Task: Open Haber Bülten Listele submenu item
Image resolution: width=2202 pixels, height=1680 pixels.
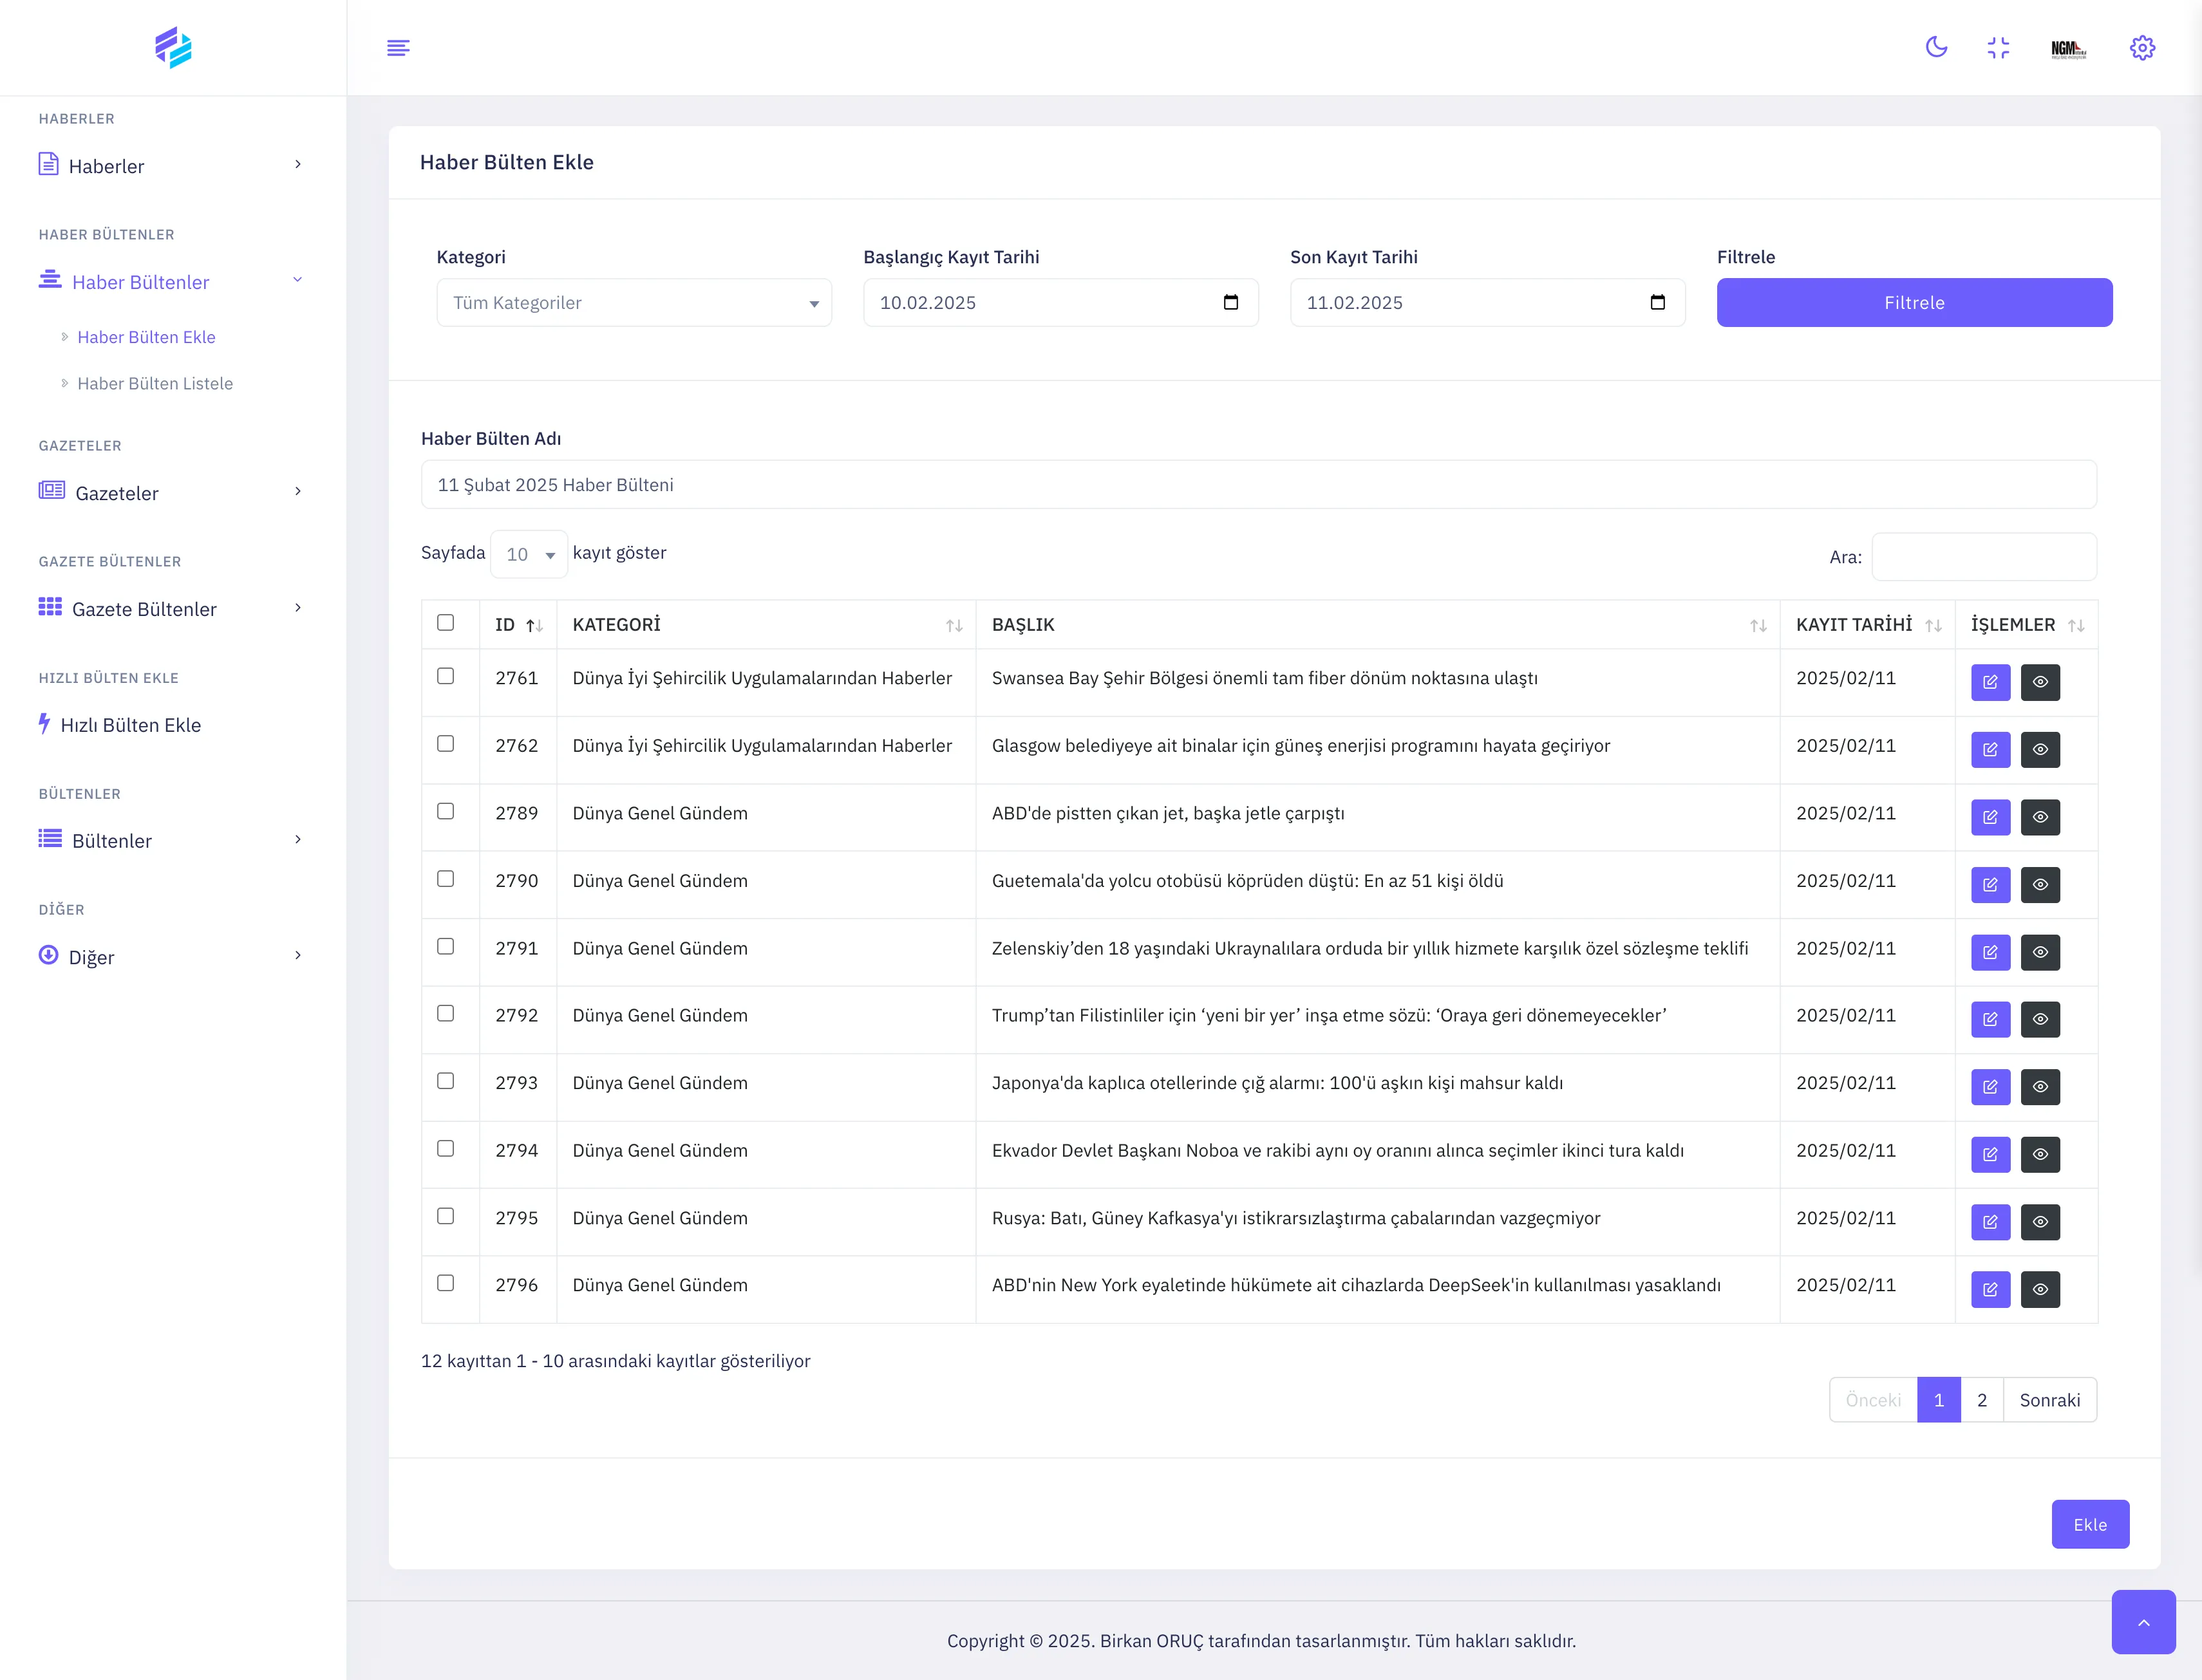Action: click(x=155, y=383)
